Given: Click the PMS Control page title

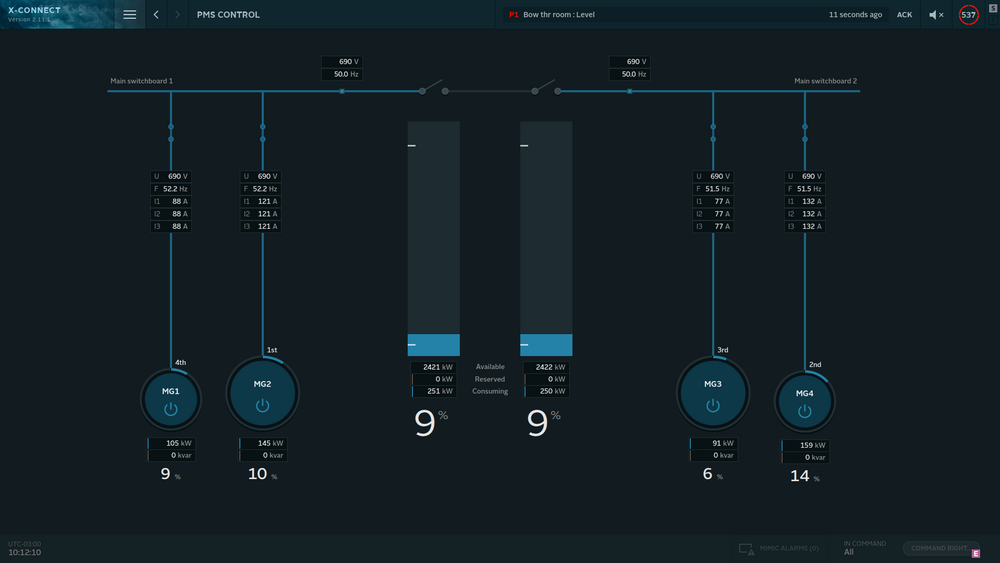Looking at the screenshot, I should click(x=228, y=15).
